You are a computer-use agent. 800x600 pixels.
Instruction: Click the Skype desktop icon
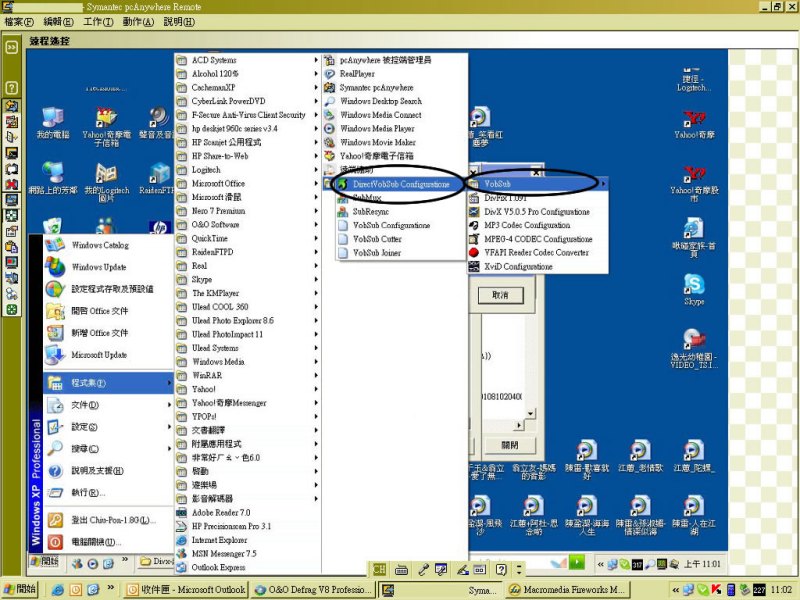pyautogui.click(x=694, y=288)
